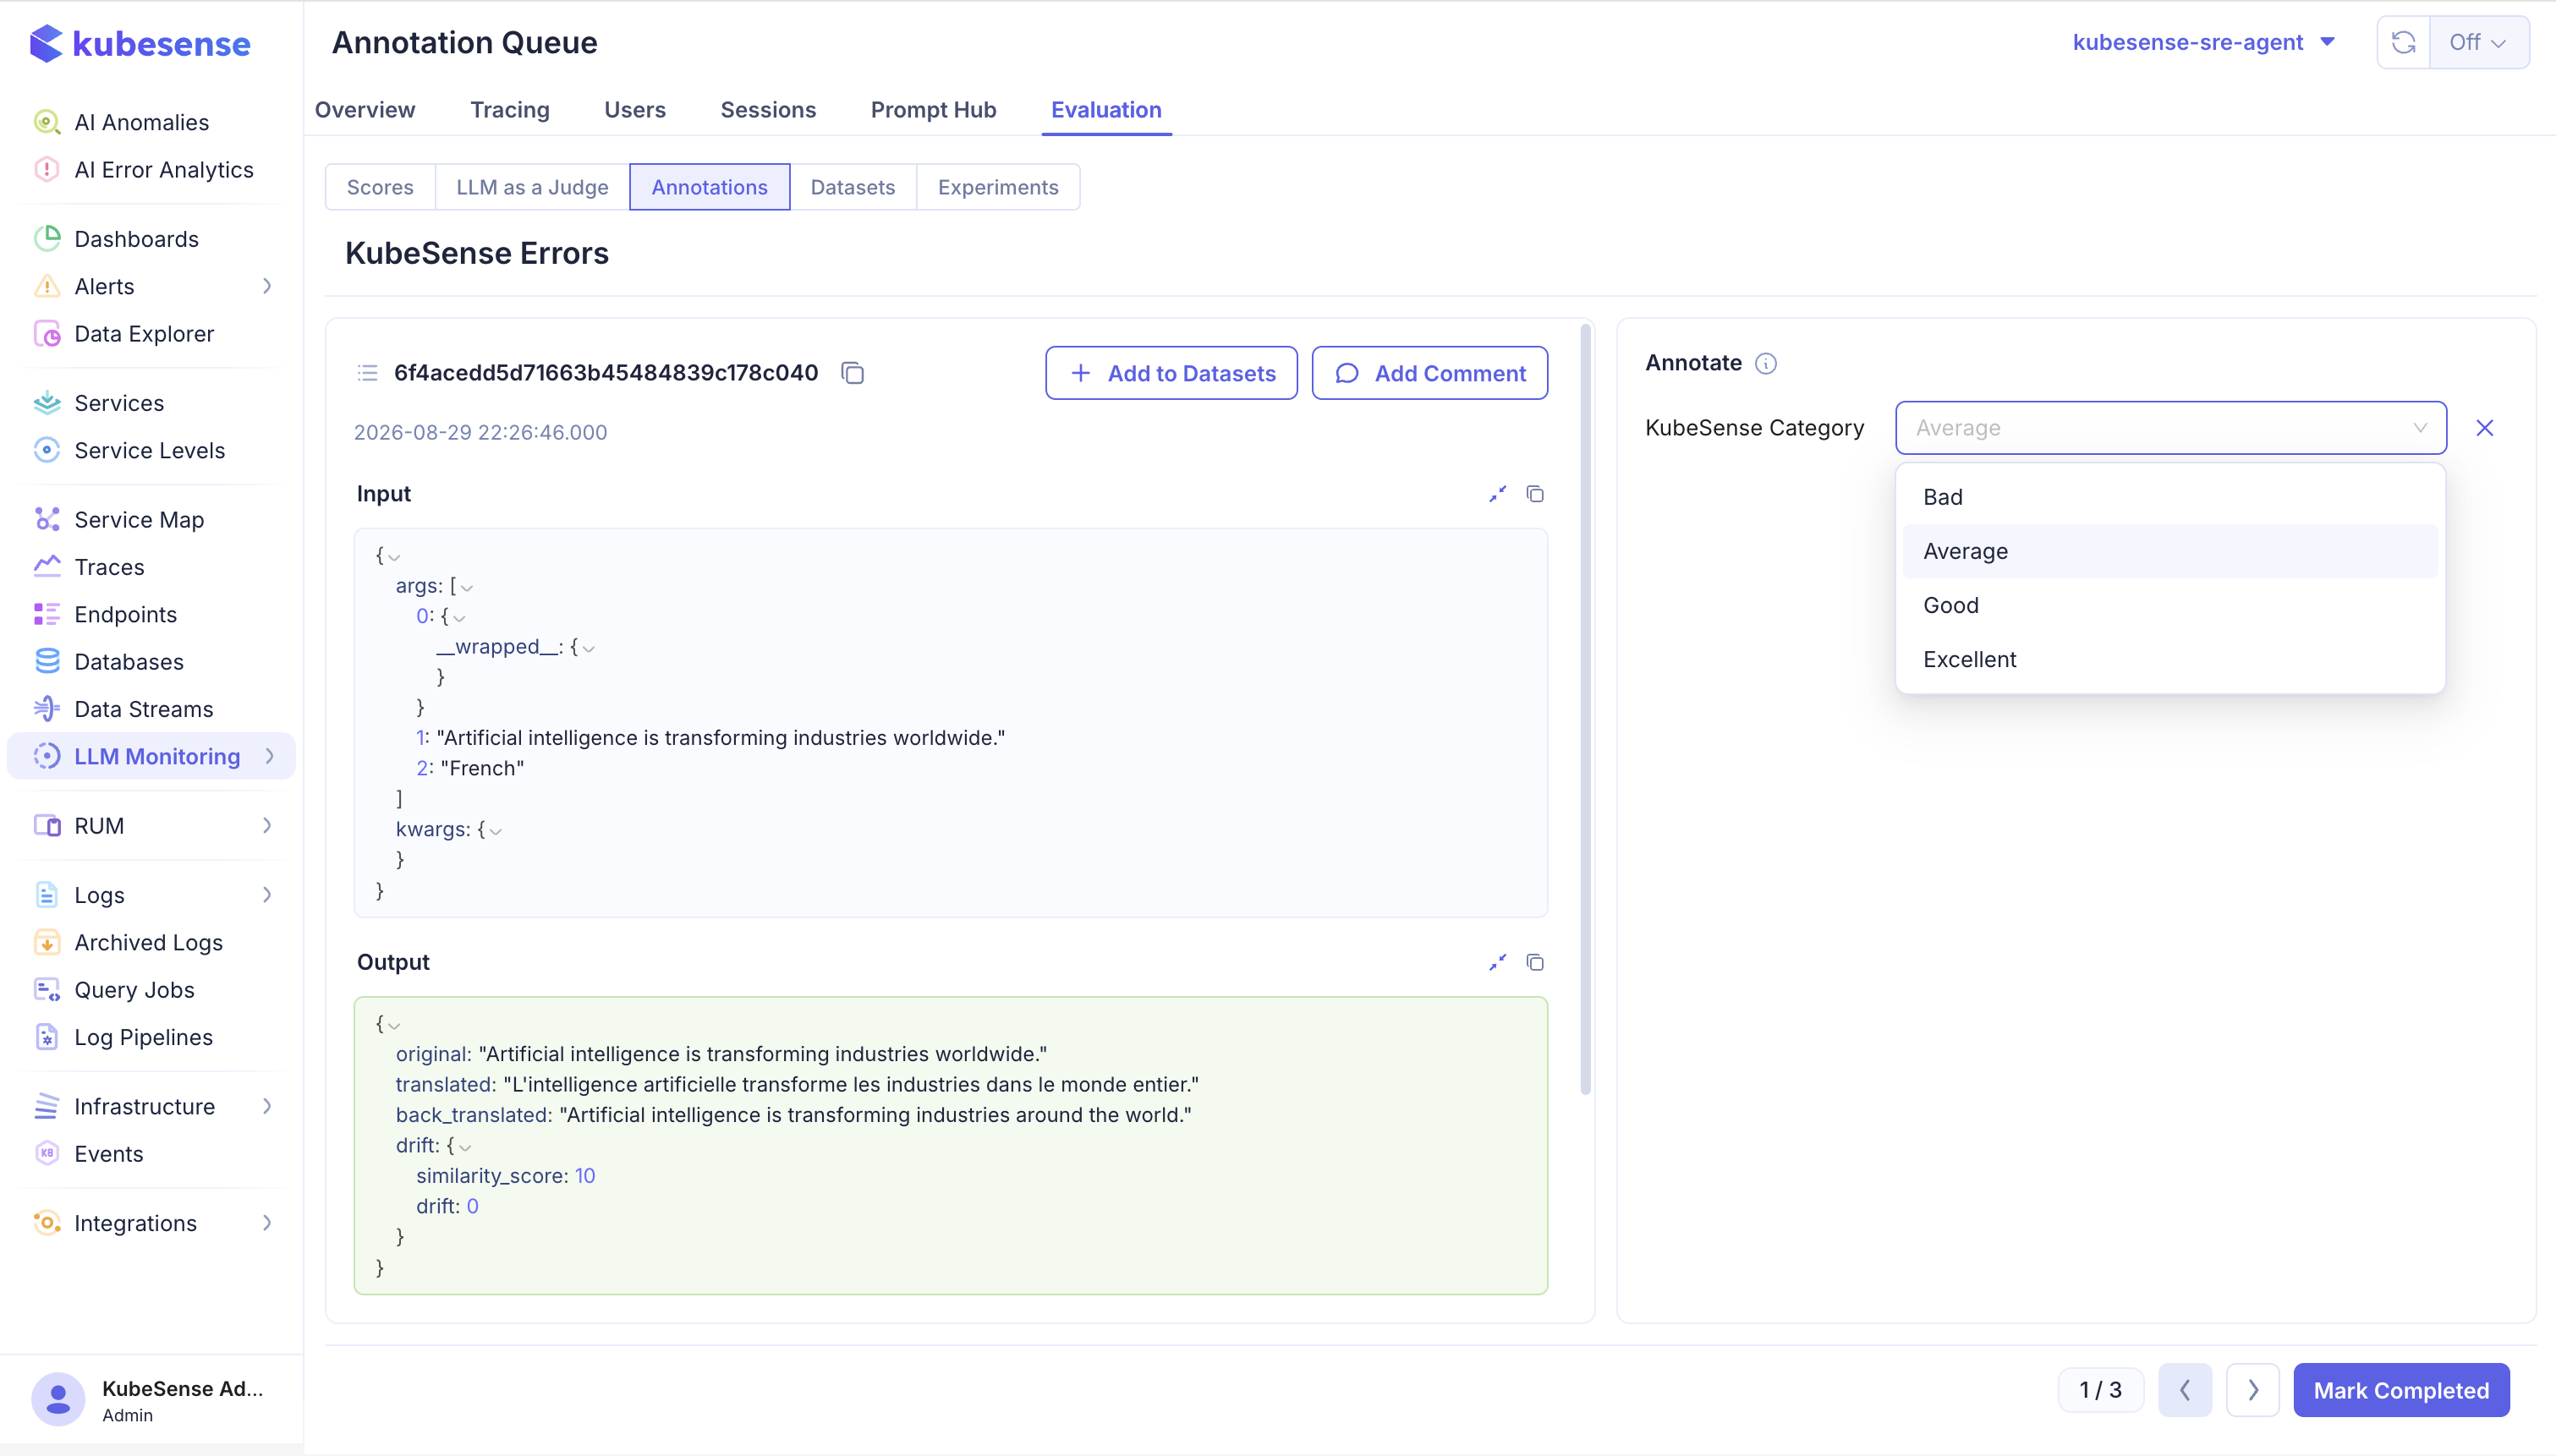Click the refresh icon in header
This screenshot has height=1456, width=2556.
coord(2403,42)
